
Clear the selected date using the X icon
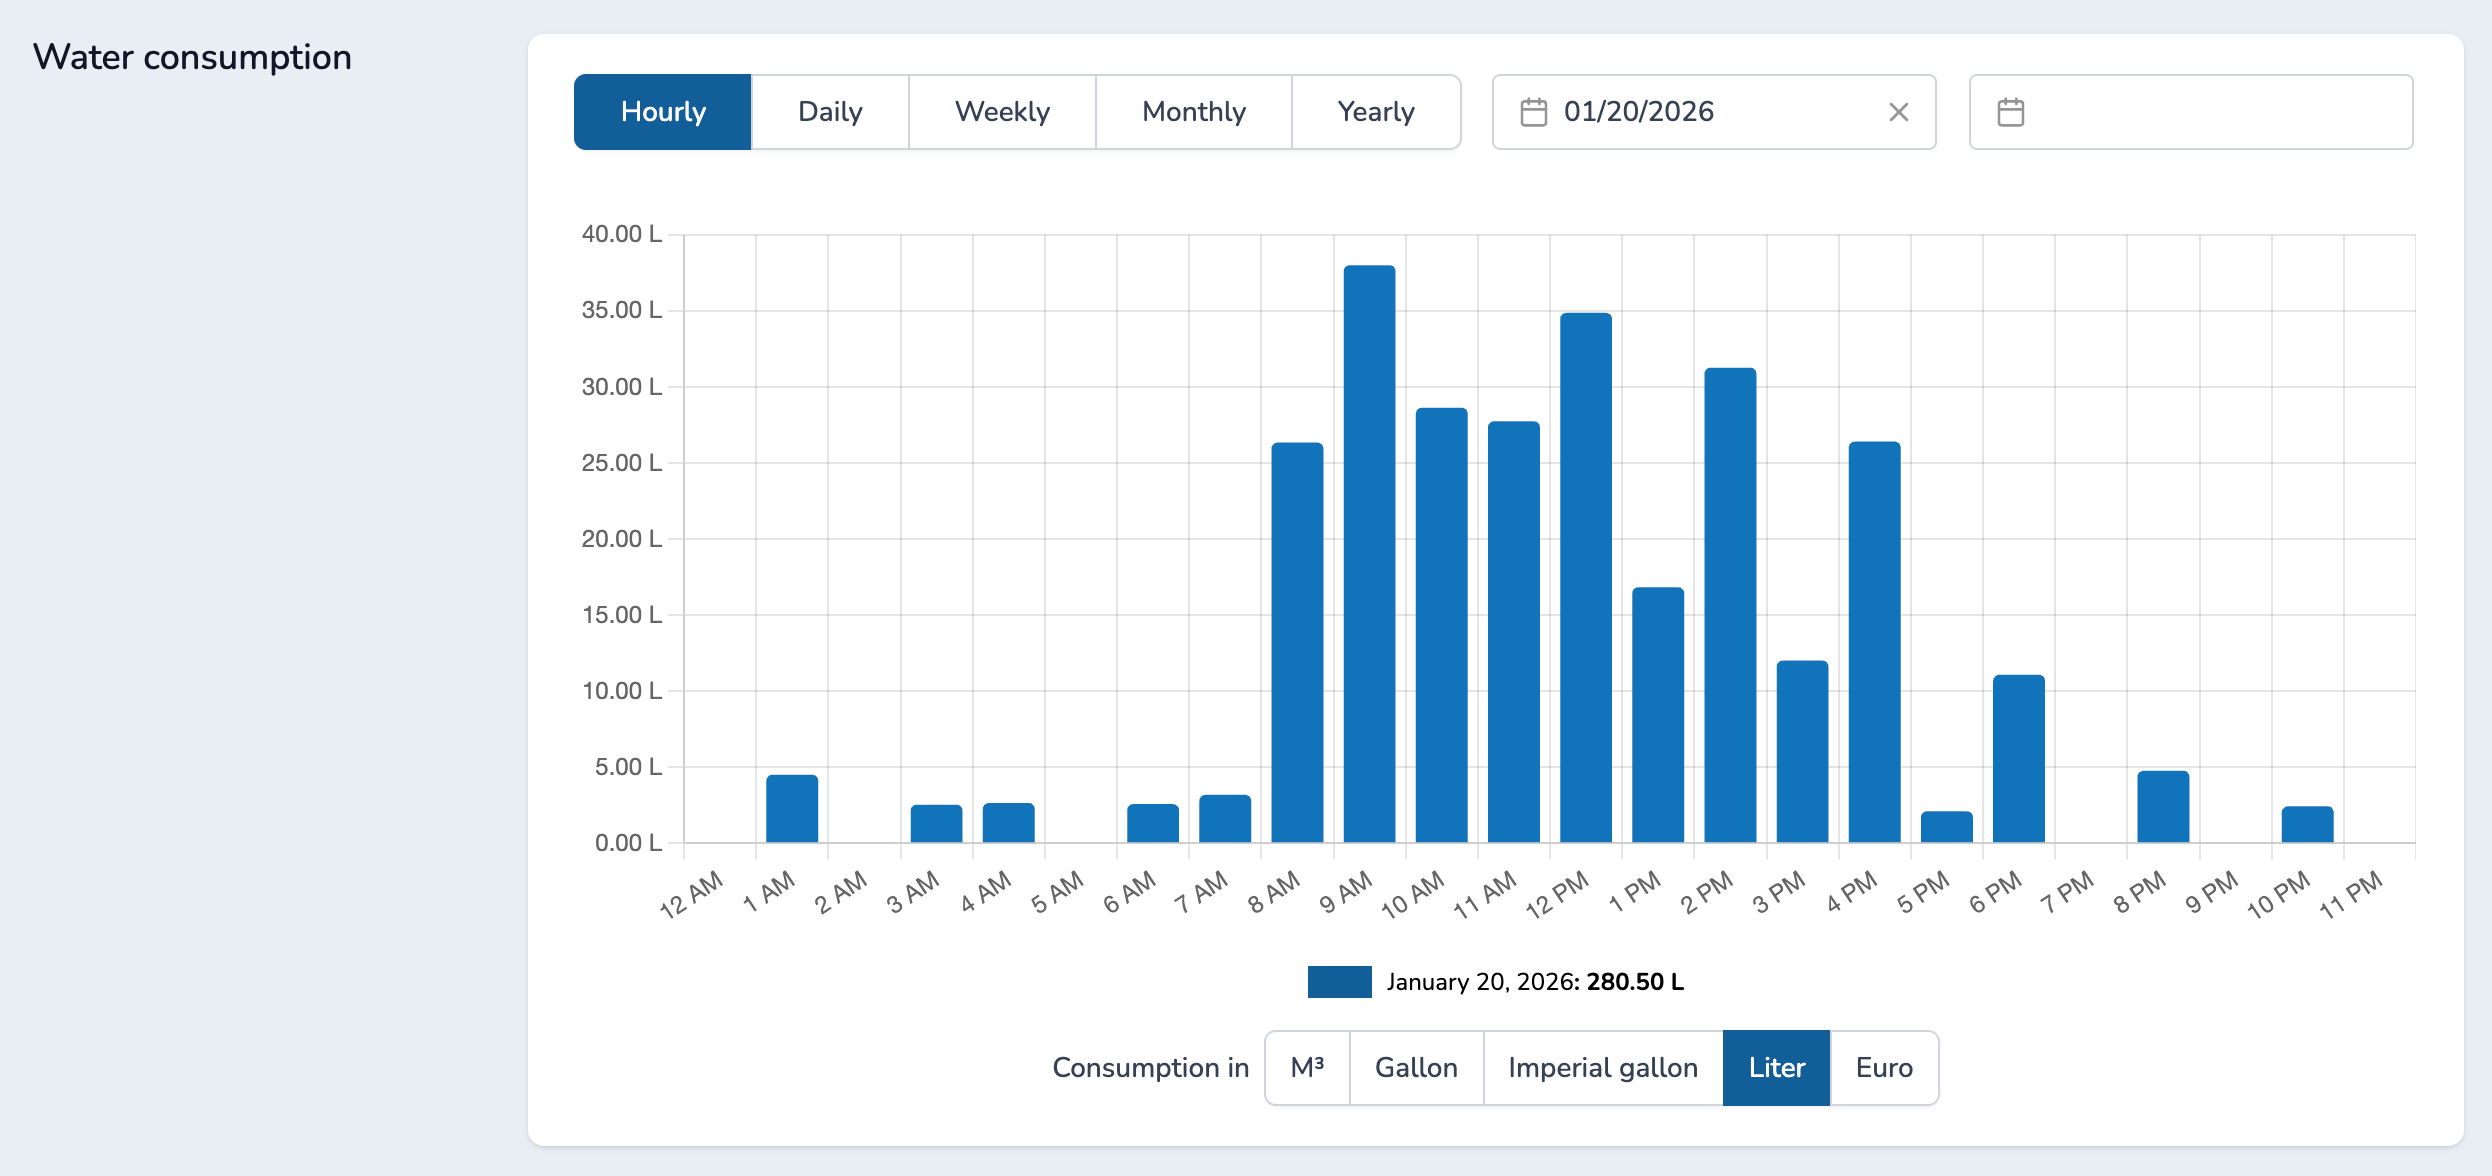point(1898,112)
